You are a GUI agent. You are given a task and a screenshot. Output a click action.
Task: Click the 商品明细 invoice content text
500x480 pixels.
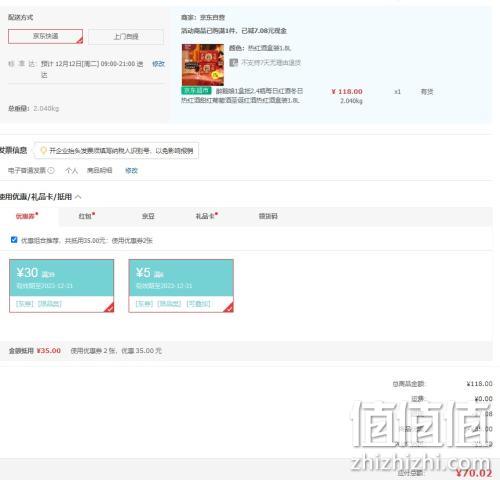(99, 171)
